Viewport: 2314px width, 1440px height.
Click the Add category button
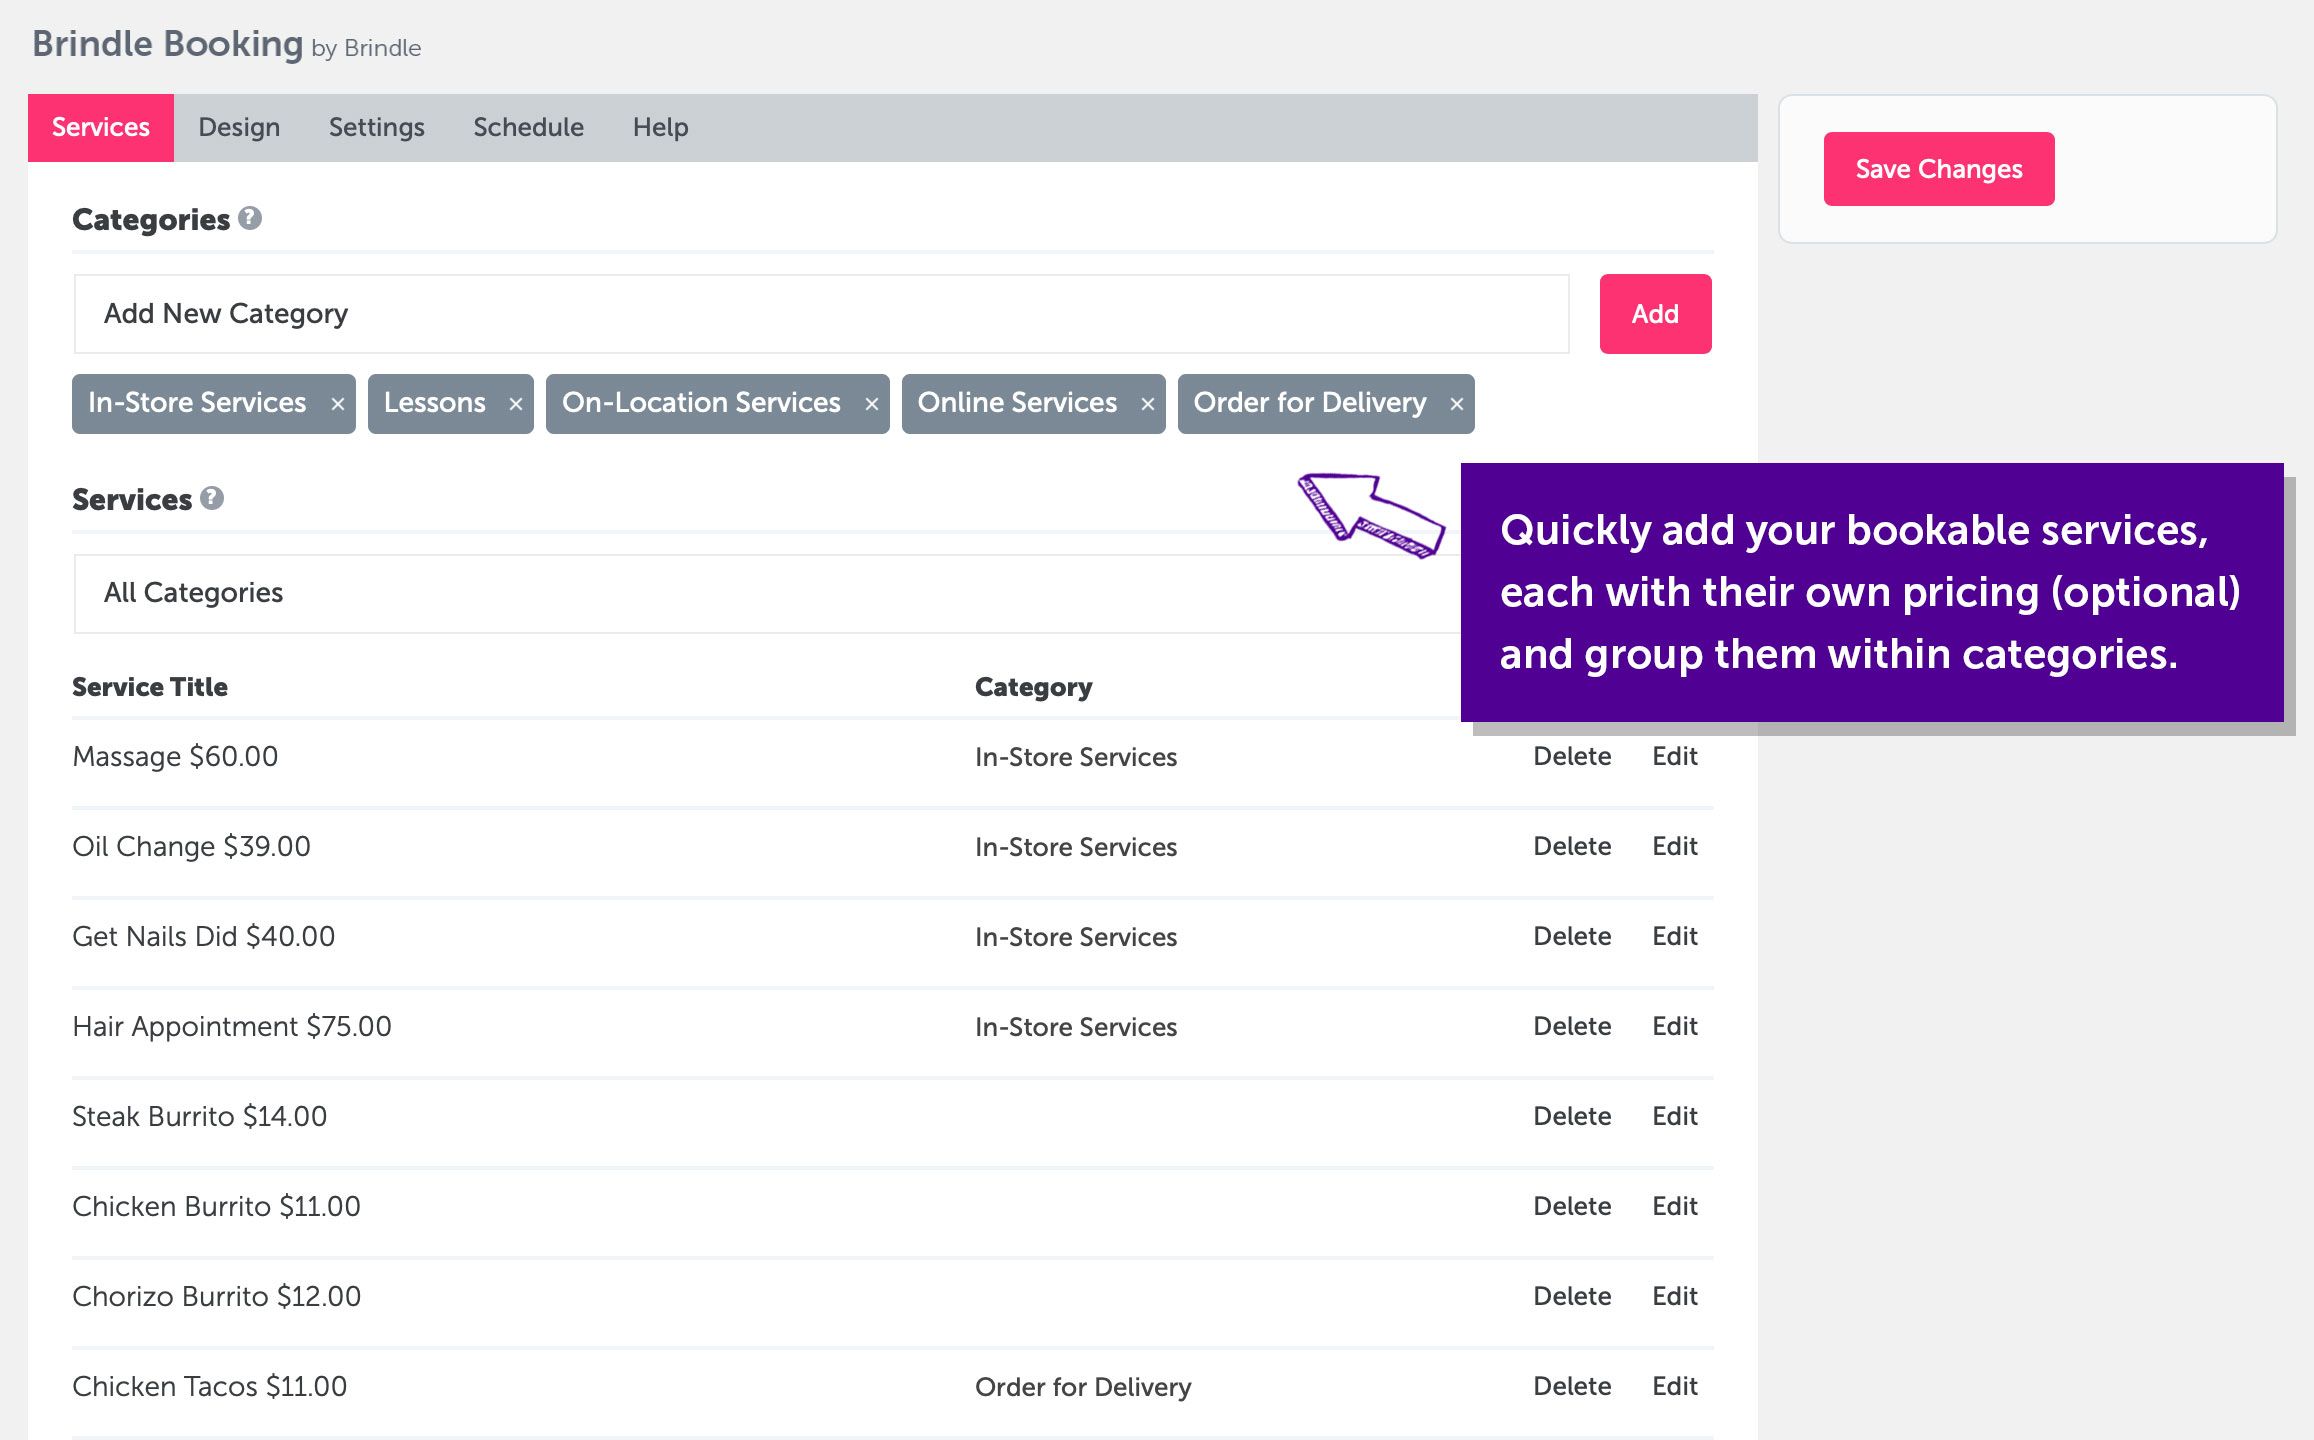pos(1656,314)
